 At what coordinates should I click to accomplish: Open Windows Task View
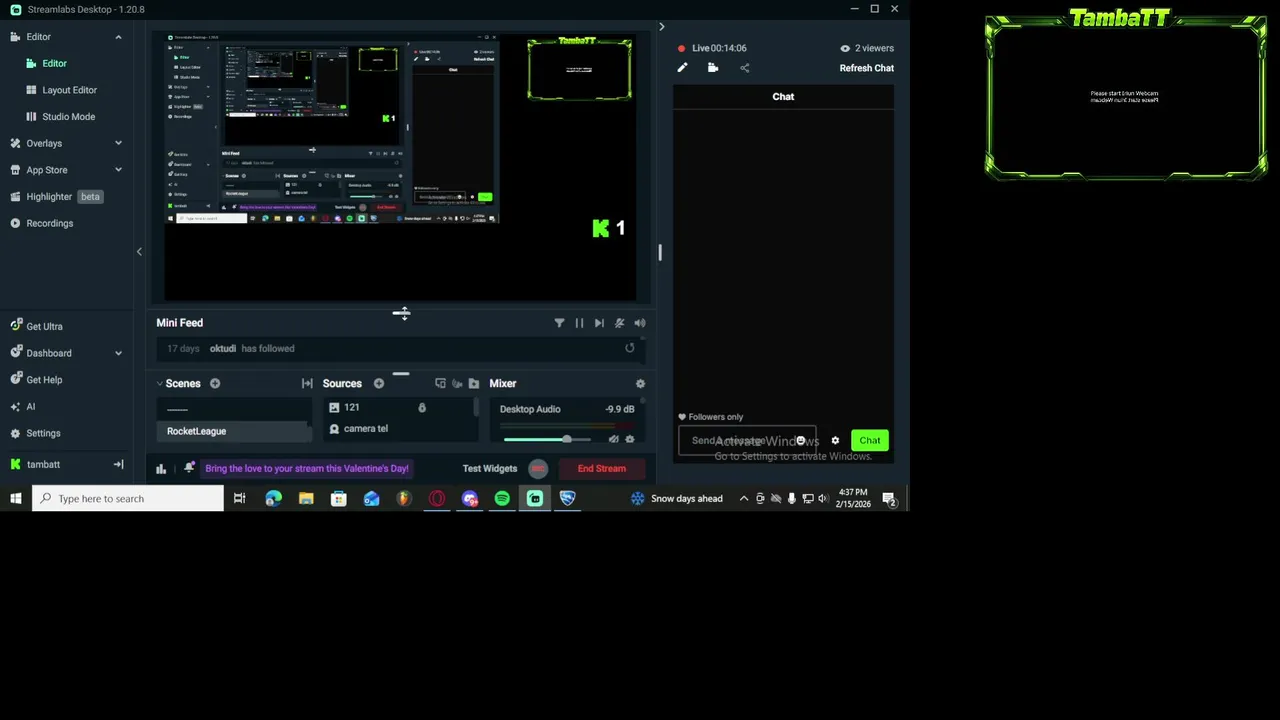239,499
